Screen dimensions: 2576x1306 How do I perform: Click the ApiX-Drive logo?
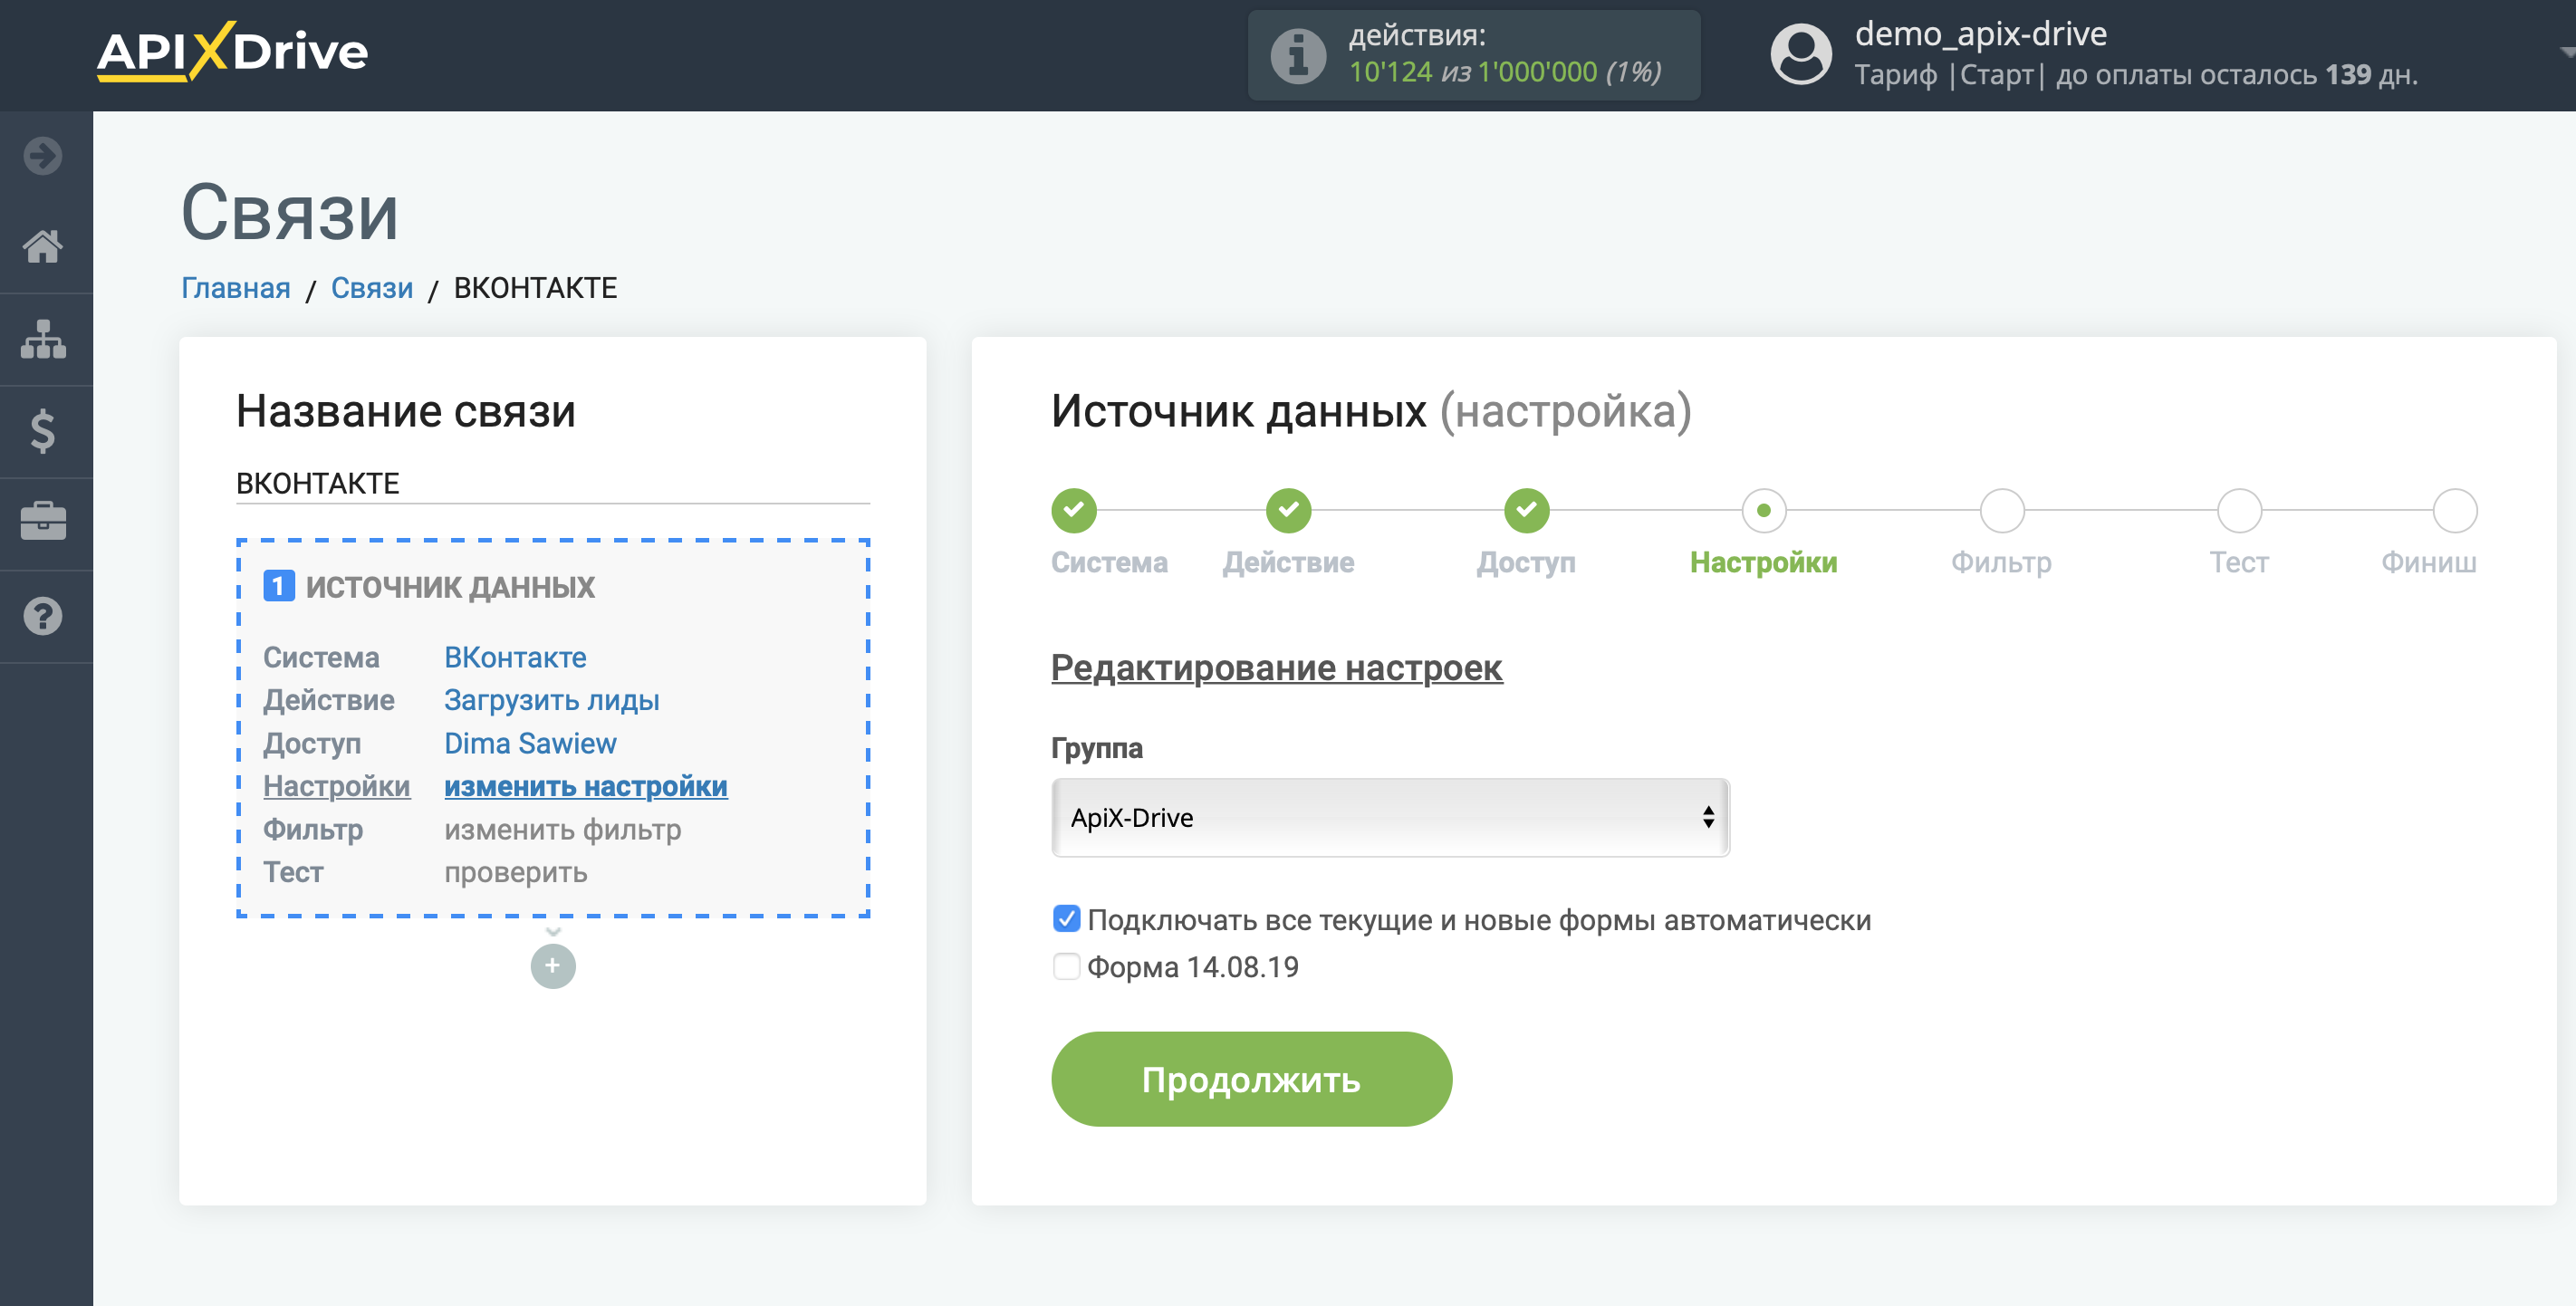tap(232, 52)
